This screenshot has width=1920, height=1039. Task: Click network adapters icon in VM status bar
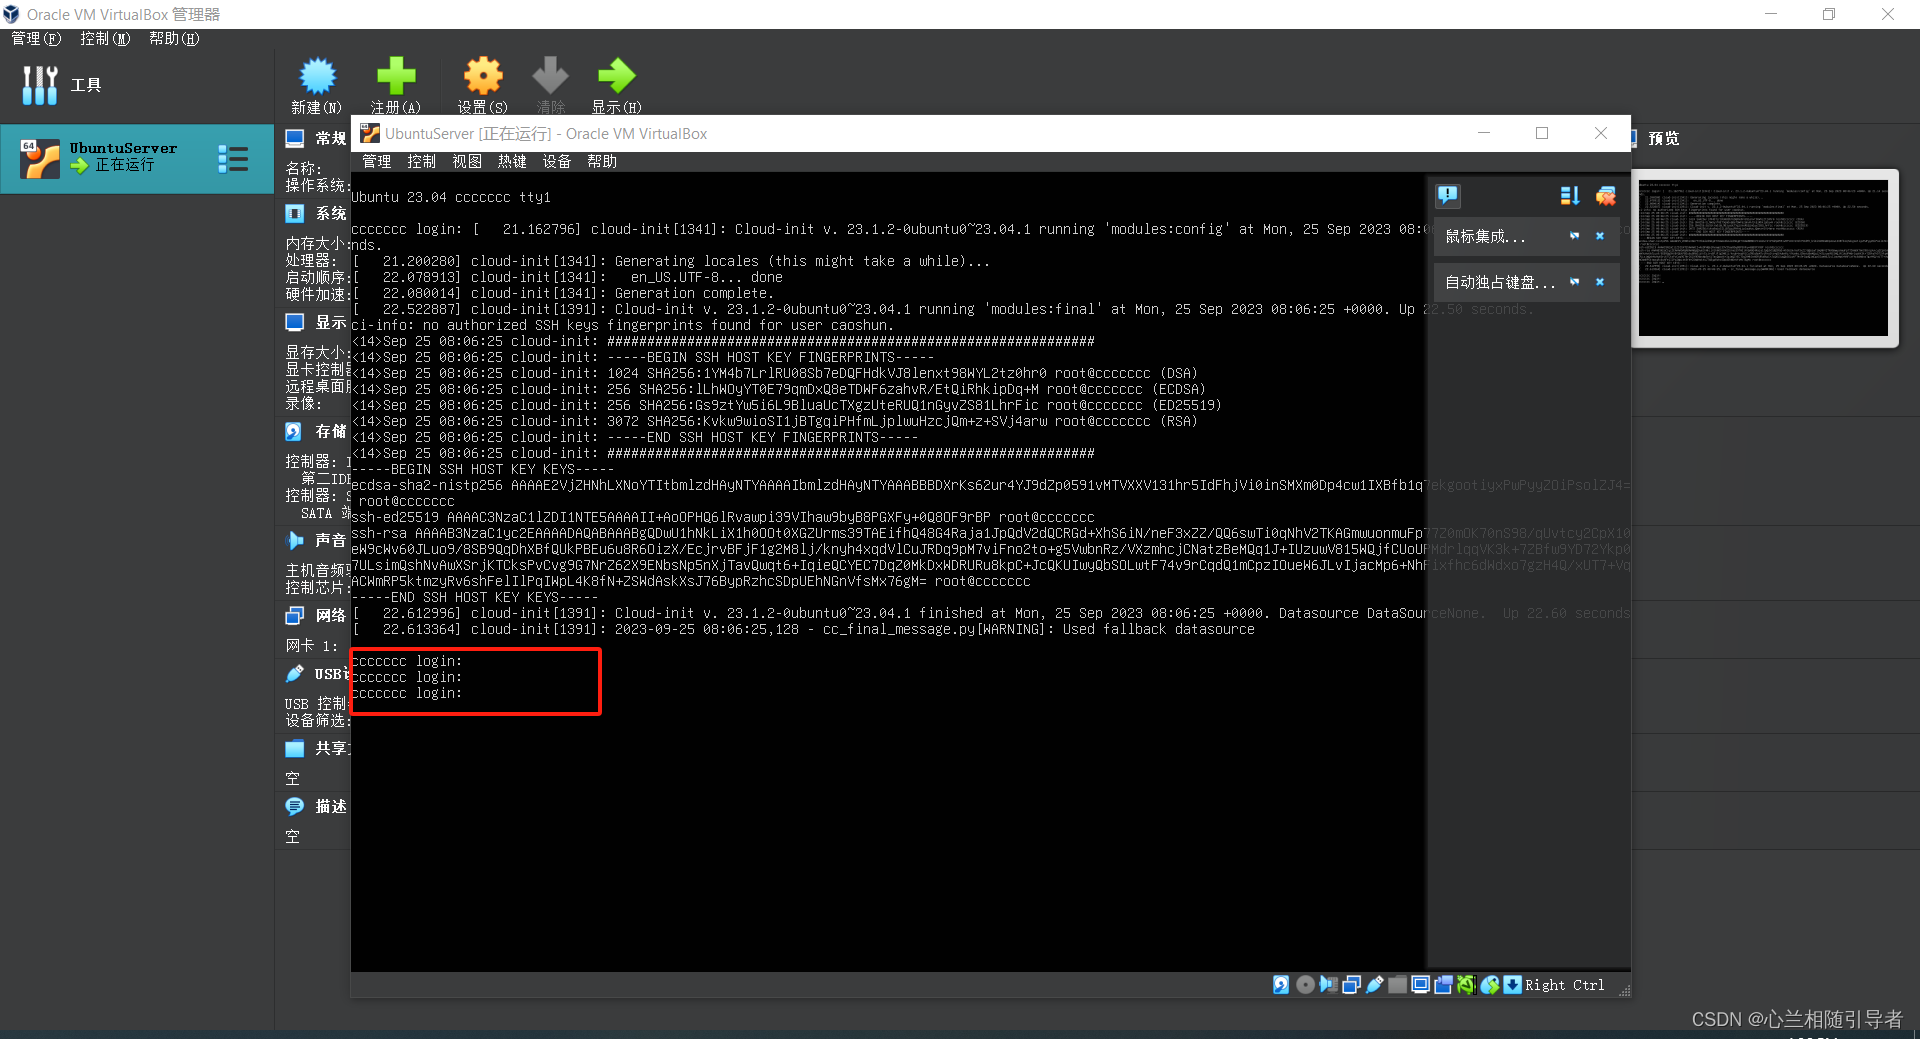1352,985
